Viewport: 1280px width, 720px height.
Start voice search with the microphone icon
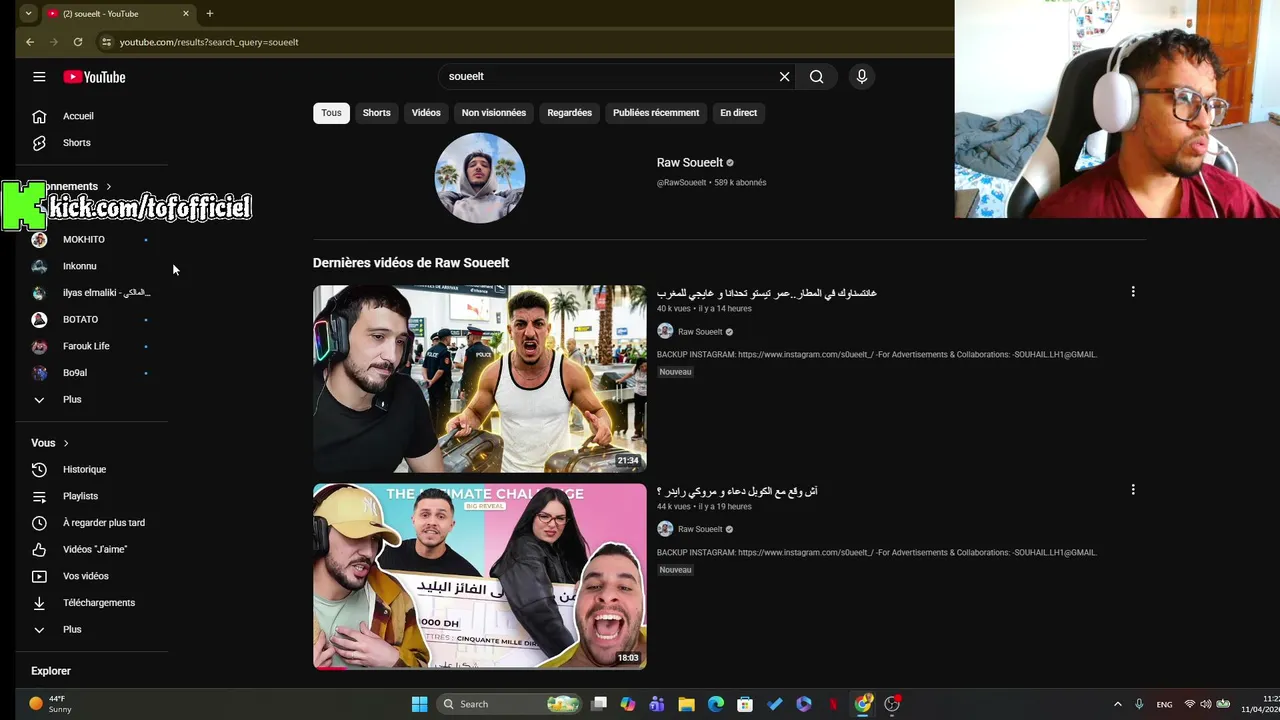click(x=862, y=76)
